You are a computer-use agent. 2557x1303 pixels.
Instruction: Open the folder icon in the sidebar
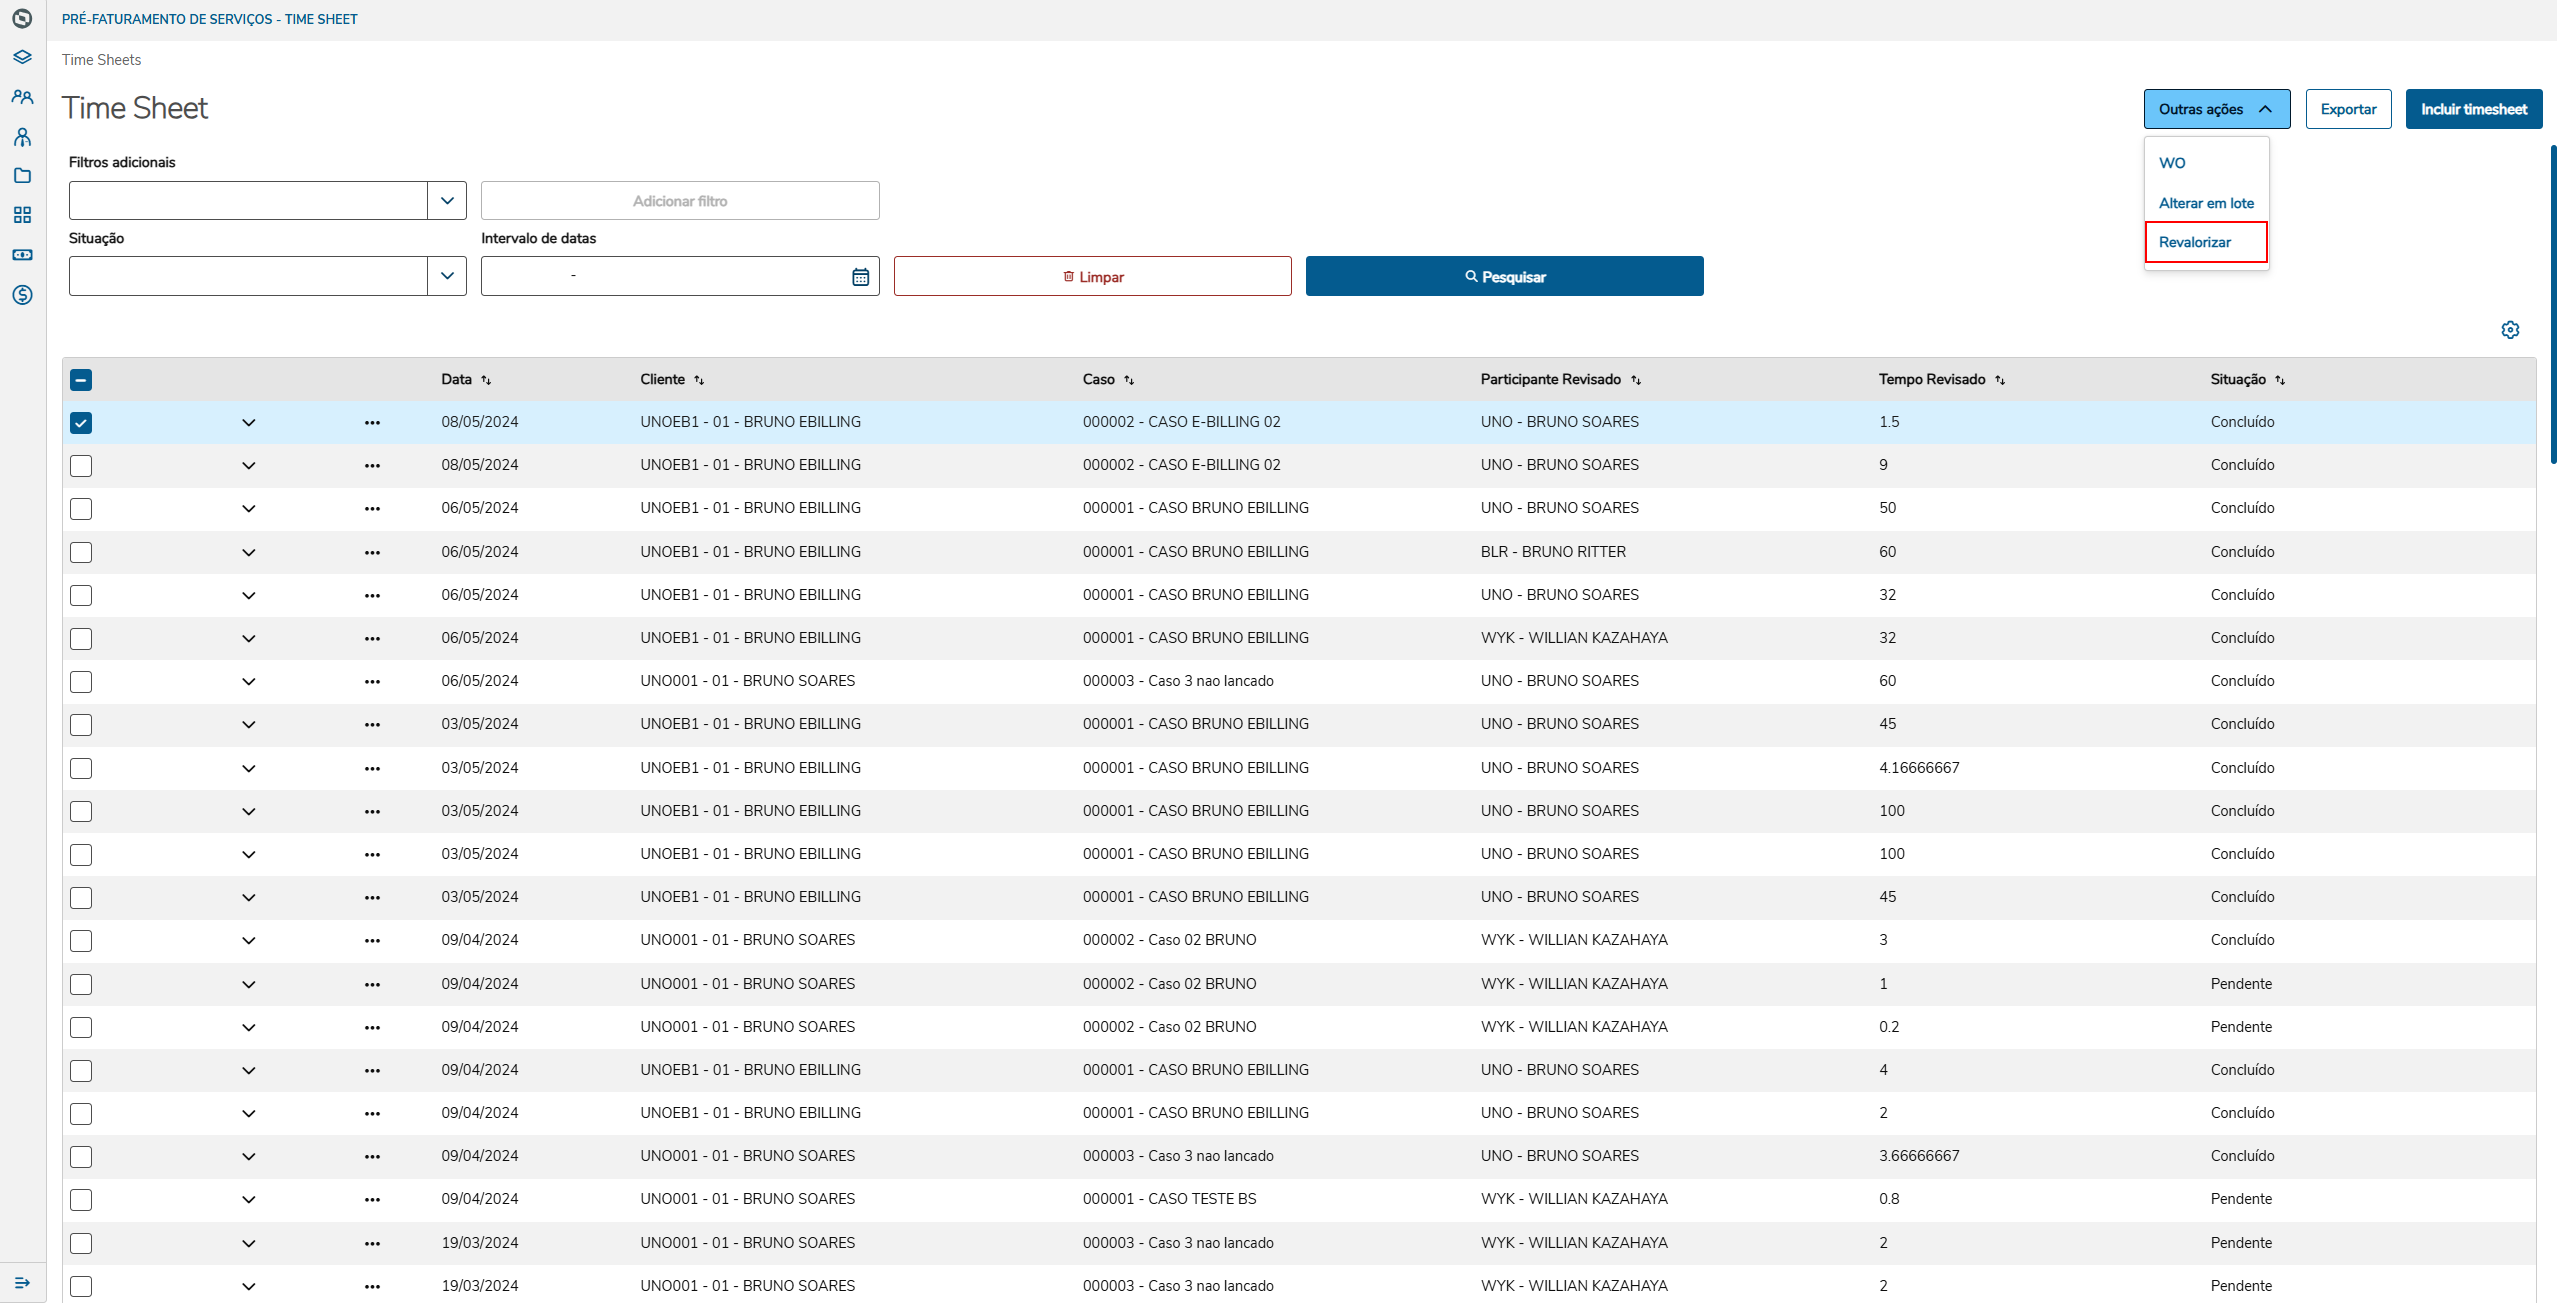coord(22,176)
